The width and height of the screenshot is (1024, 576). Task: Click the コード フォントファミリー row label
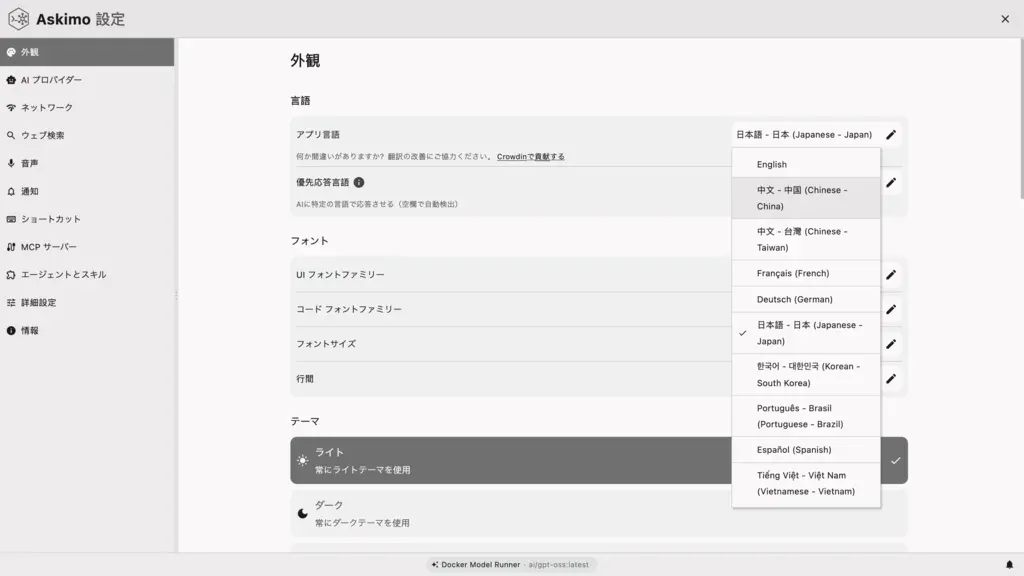point(349,310)
